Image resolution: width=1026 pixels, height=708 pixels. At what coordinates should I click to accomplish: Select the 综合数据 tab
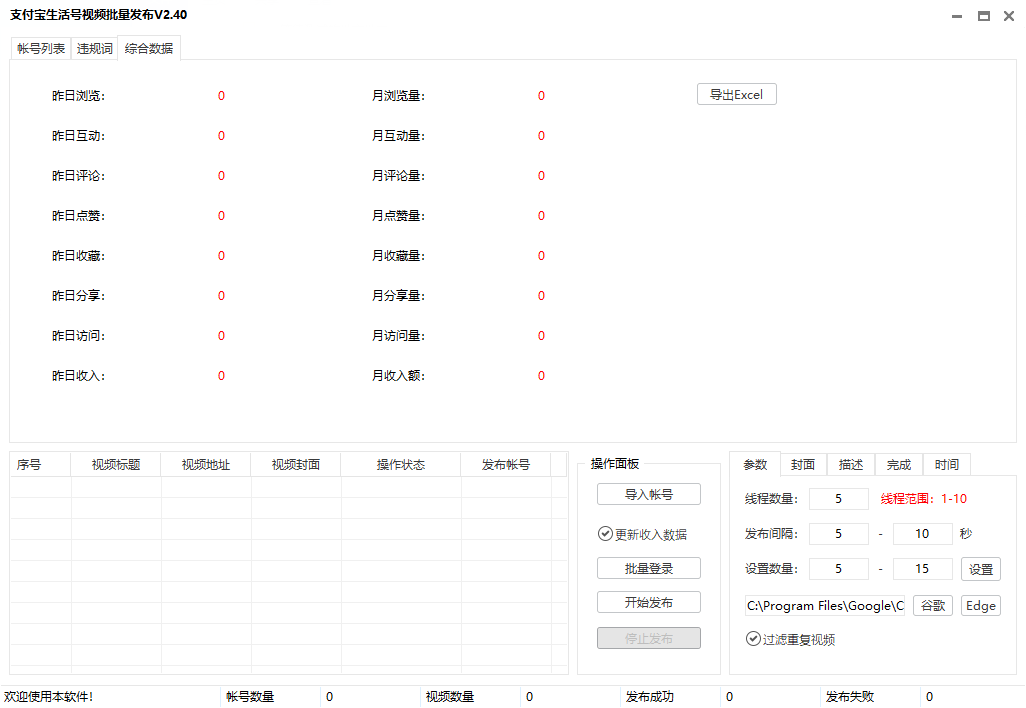coord(149,48)
